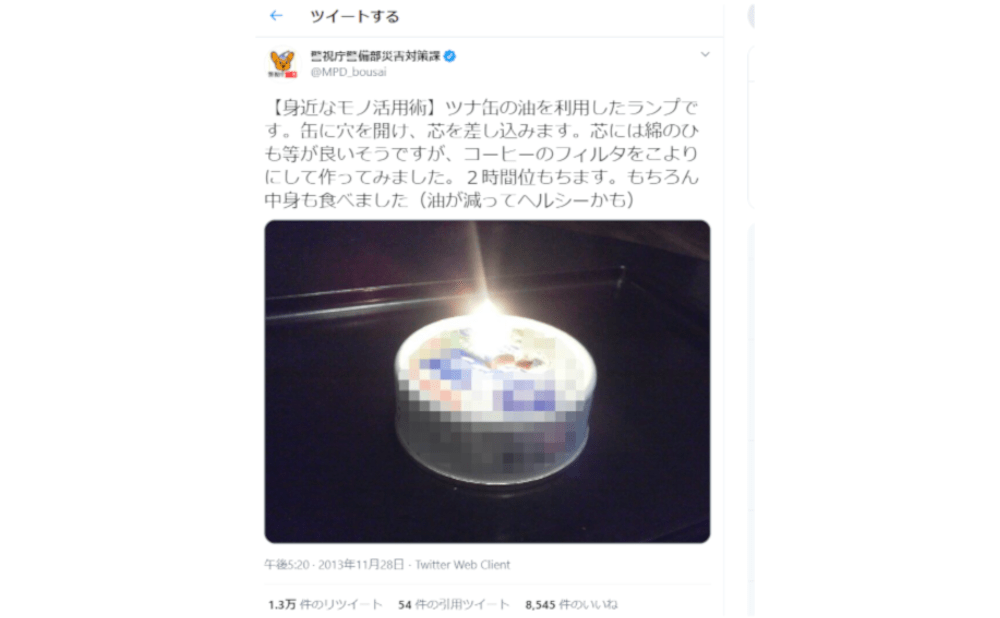View the 54 件の引用ツイート list
The height and width of the screenshot is (618, 1000).
point(453,604)
